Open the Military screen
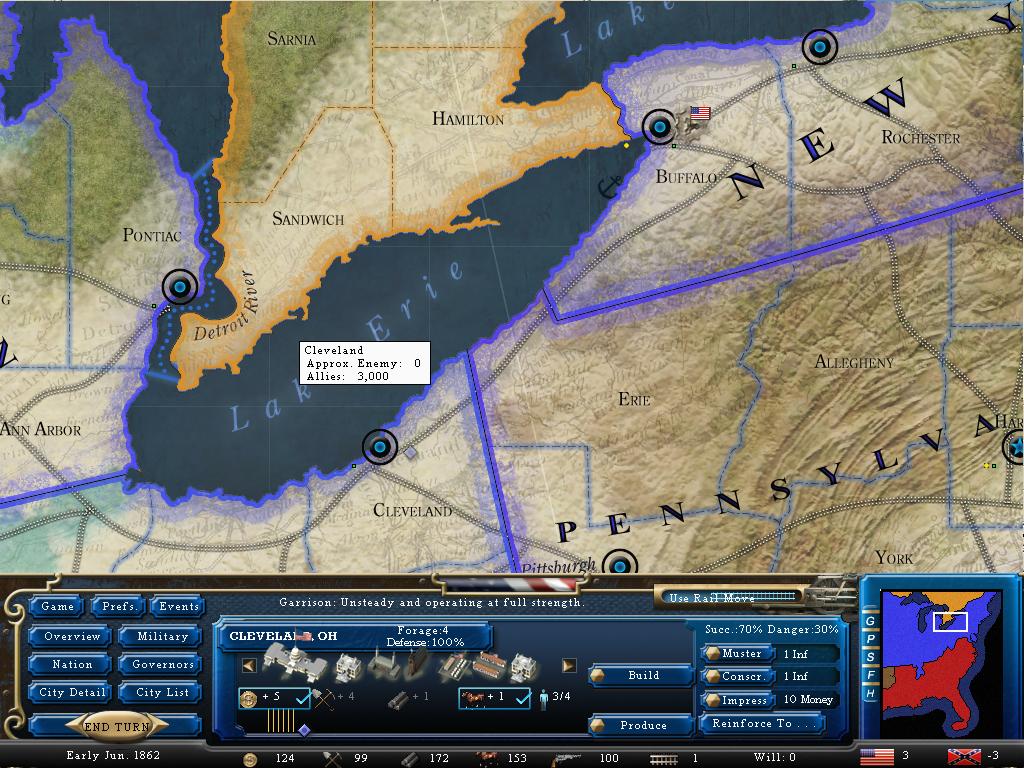Image resolution: width=1024 pixels, height=768 pixels. point(162,636)
